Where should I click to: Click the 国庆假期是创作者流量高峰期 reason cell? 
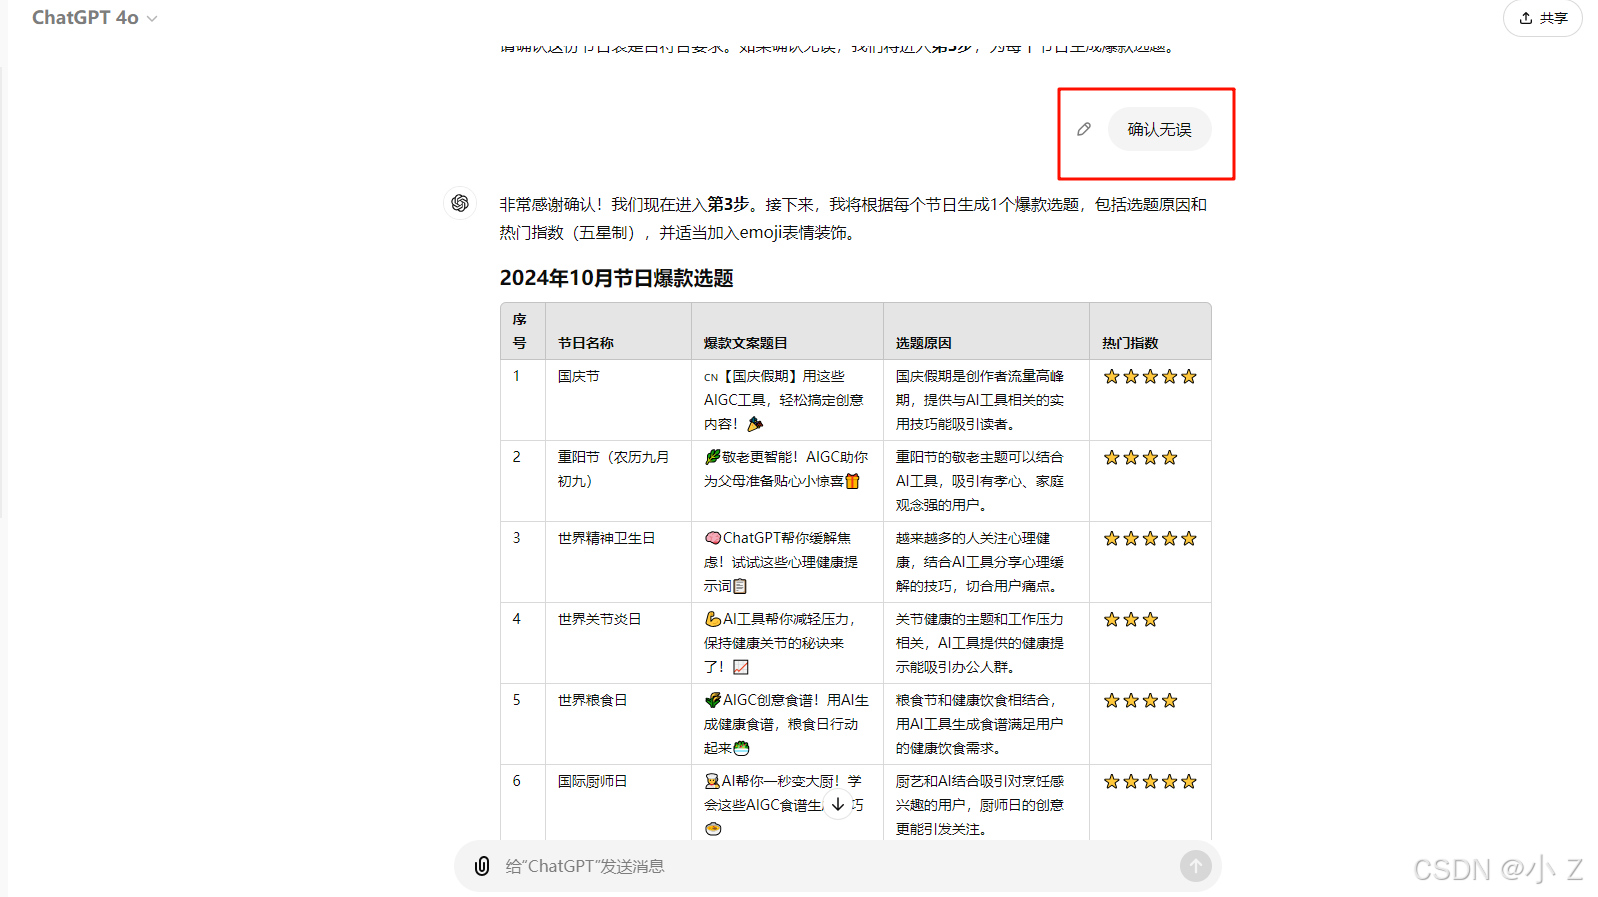click(x=986, y=400)
